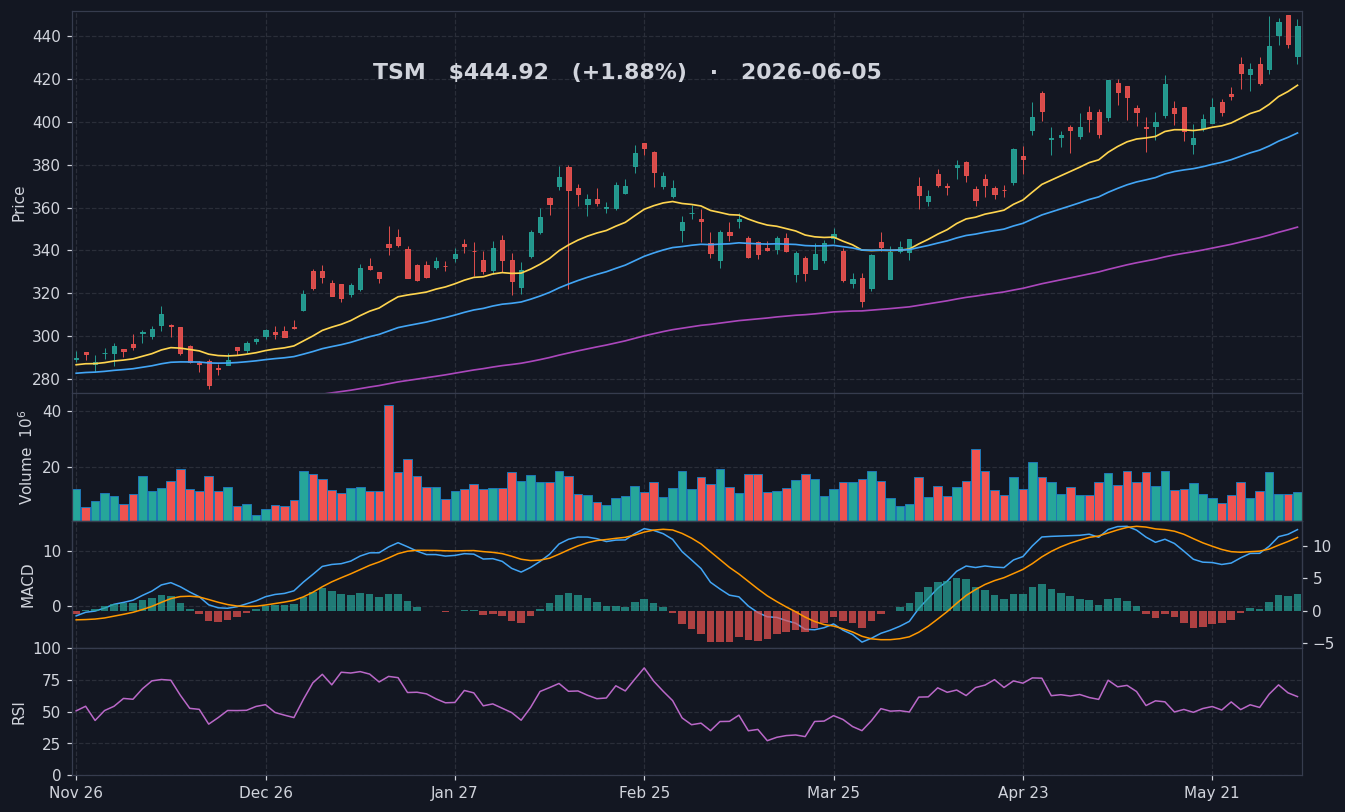This screenshot has height=812, width=1345.
Task: Click the 400 price tick label
Action: [47, 123]
